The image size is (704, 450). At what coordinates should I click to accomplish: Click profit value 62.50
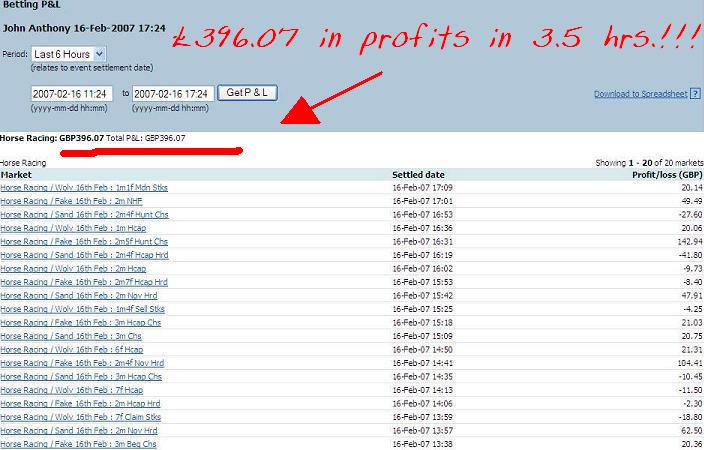pos(692,430)
